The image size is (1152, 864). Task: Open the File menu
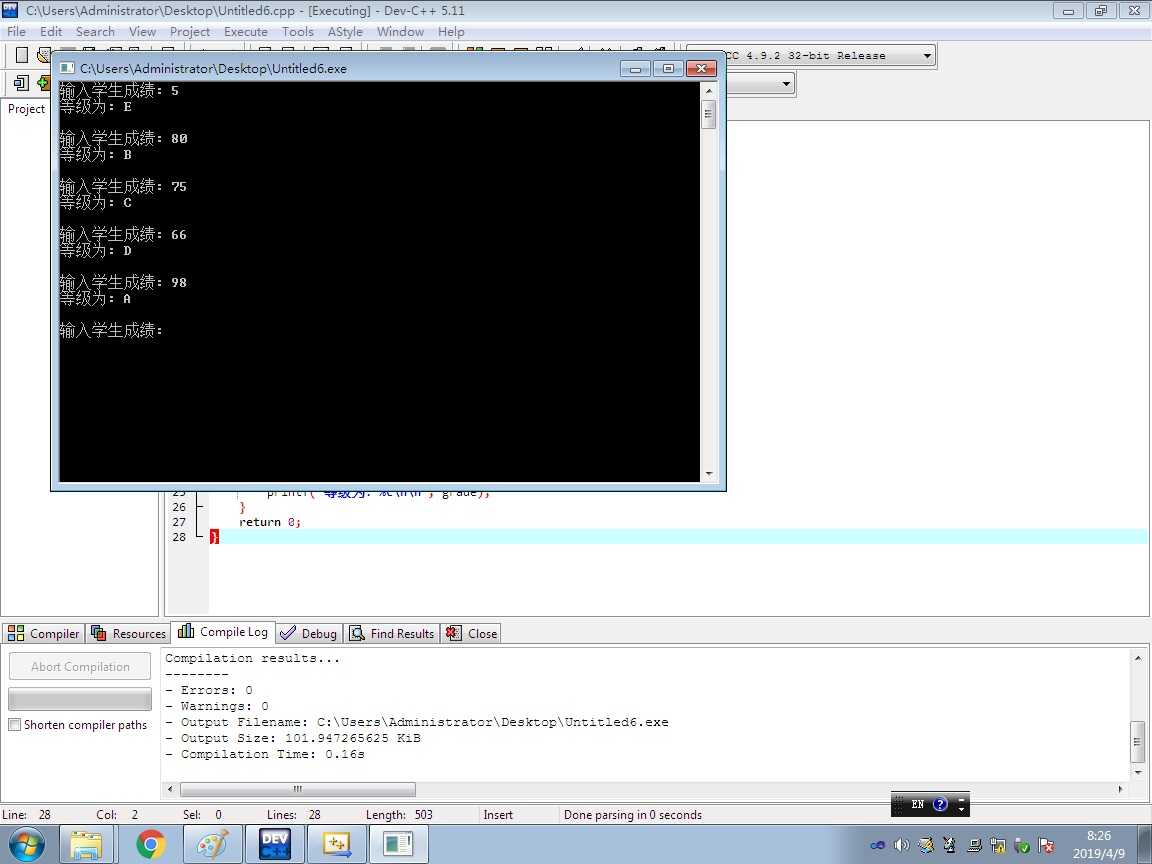[x=16, y=32]
